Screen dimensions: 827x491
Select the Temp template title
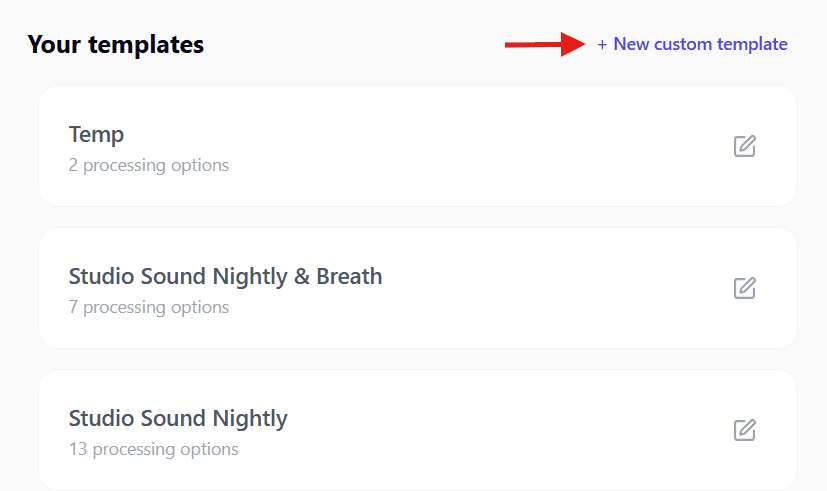[96, 134]
